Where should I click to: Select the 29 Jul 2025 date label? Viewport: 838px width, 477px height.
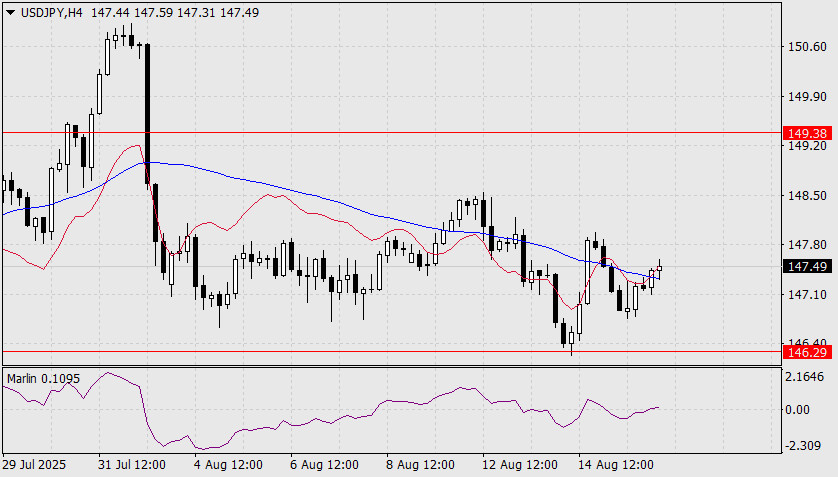(35, 465)
